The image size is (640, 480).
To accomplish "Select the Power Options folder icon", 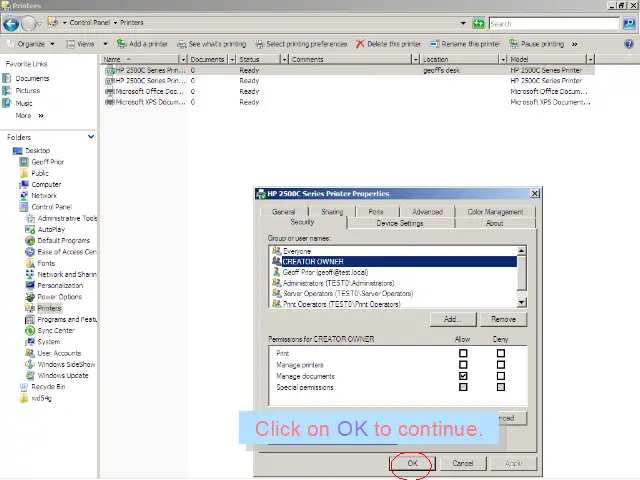I will tap(30, 297).
